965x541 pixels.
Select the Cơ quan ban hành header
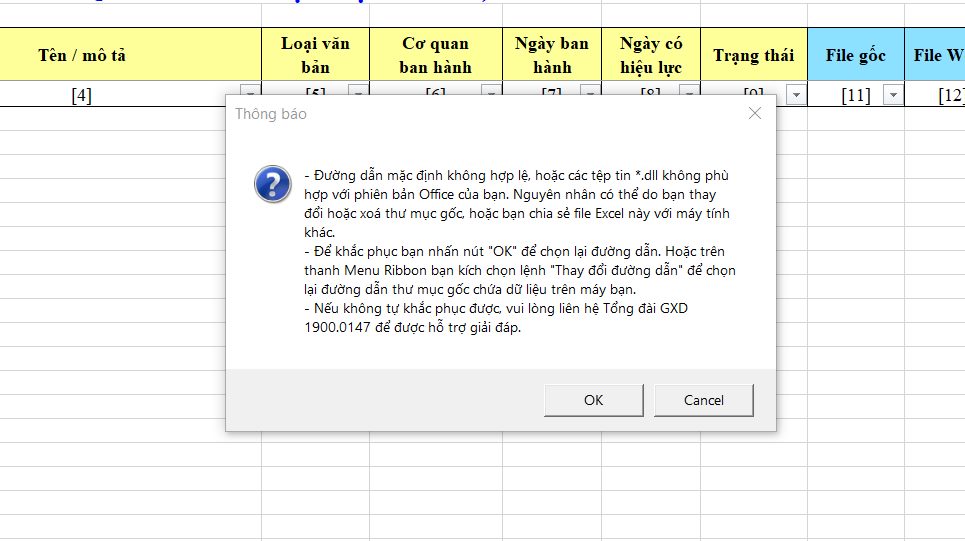pos(435,56)
